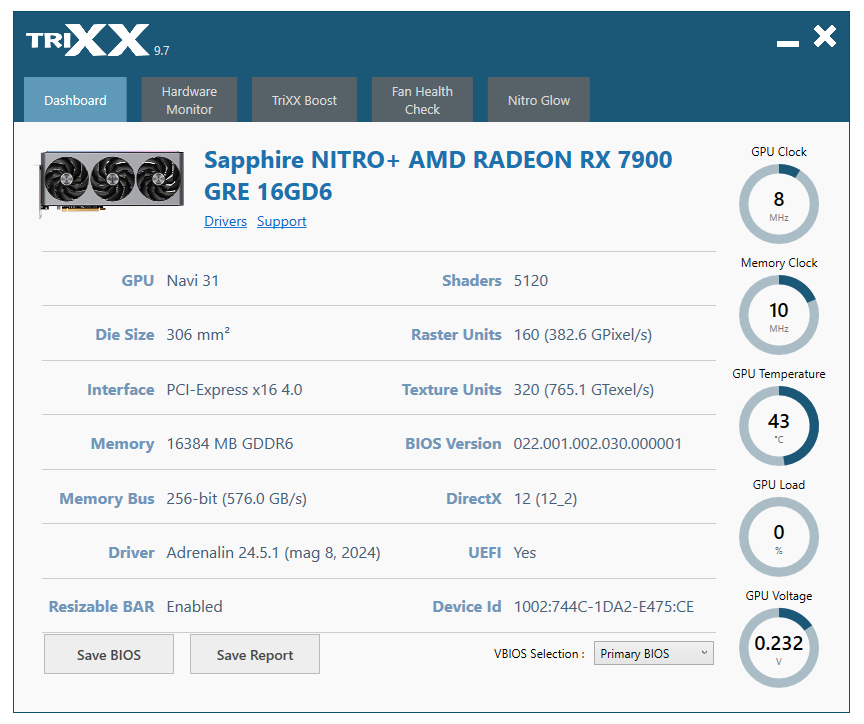Image resolution: width=864 pixels, height=724 pixels.
Task: Click the DirectX value 12 (12_2)
Action: (545, 499)
